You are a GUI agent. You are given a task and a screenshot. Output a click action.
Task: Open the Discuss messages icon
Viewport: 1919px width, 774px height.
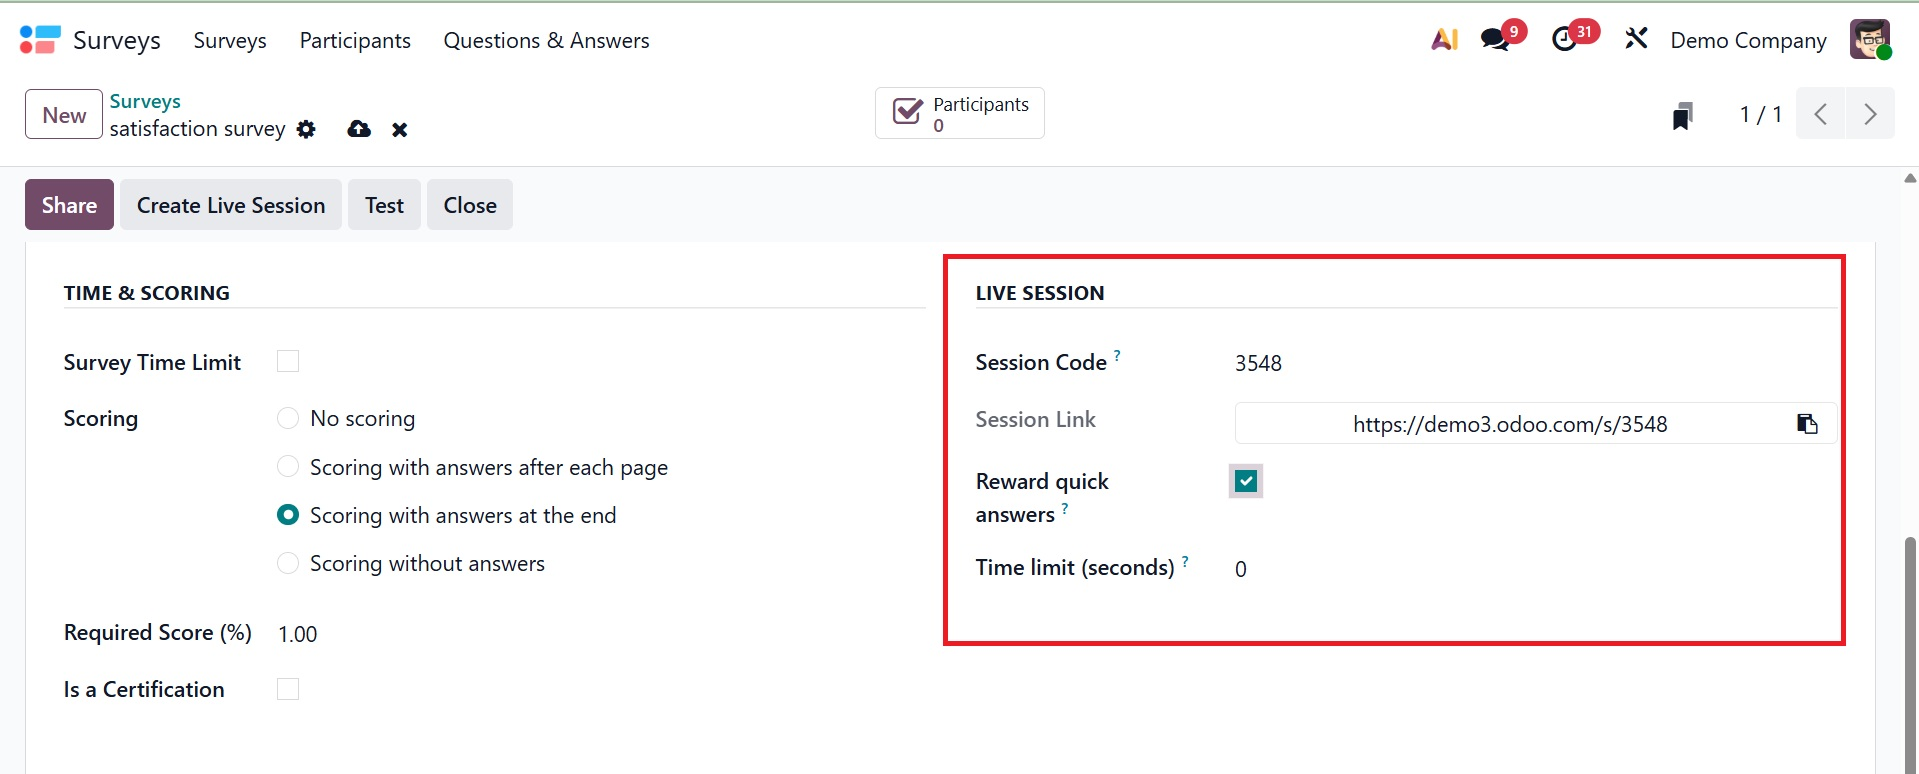pos(1496,40)
